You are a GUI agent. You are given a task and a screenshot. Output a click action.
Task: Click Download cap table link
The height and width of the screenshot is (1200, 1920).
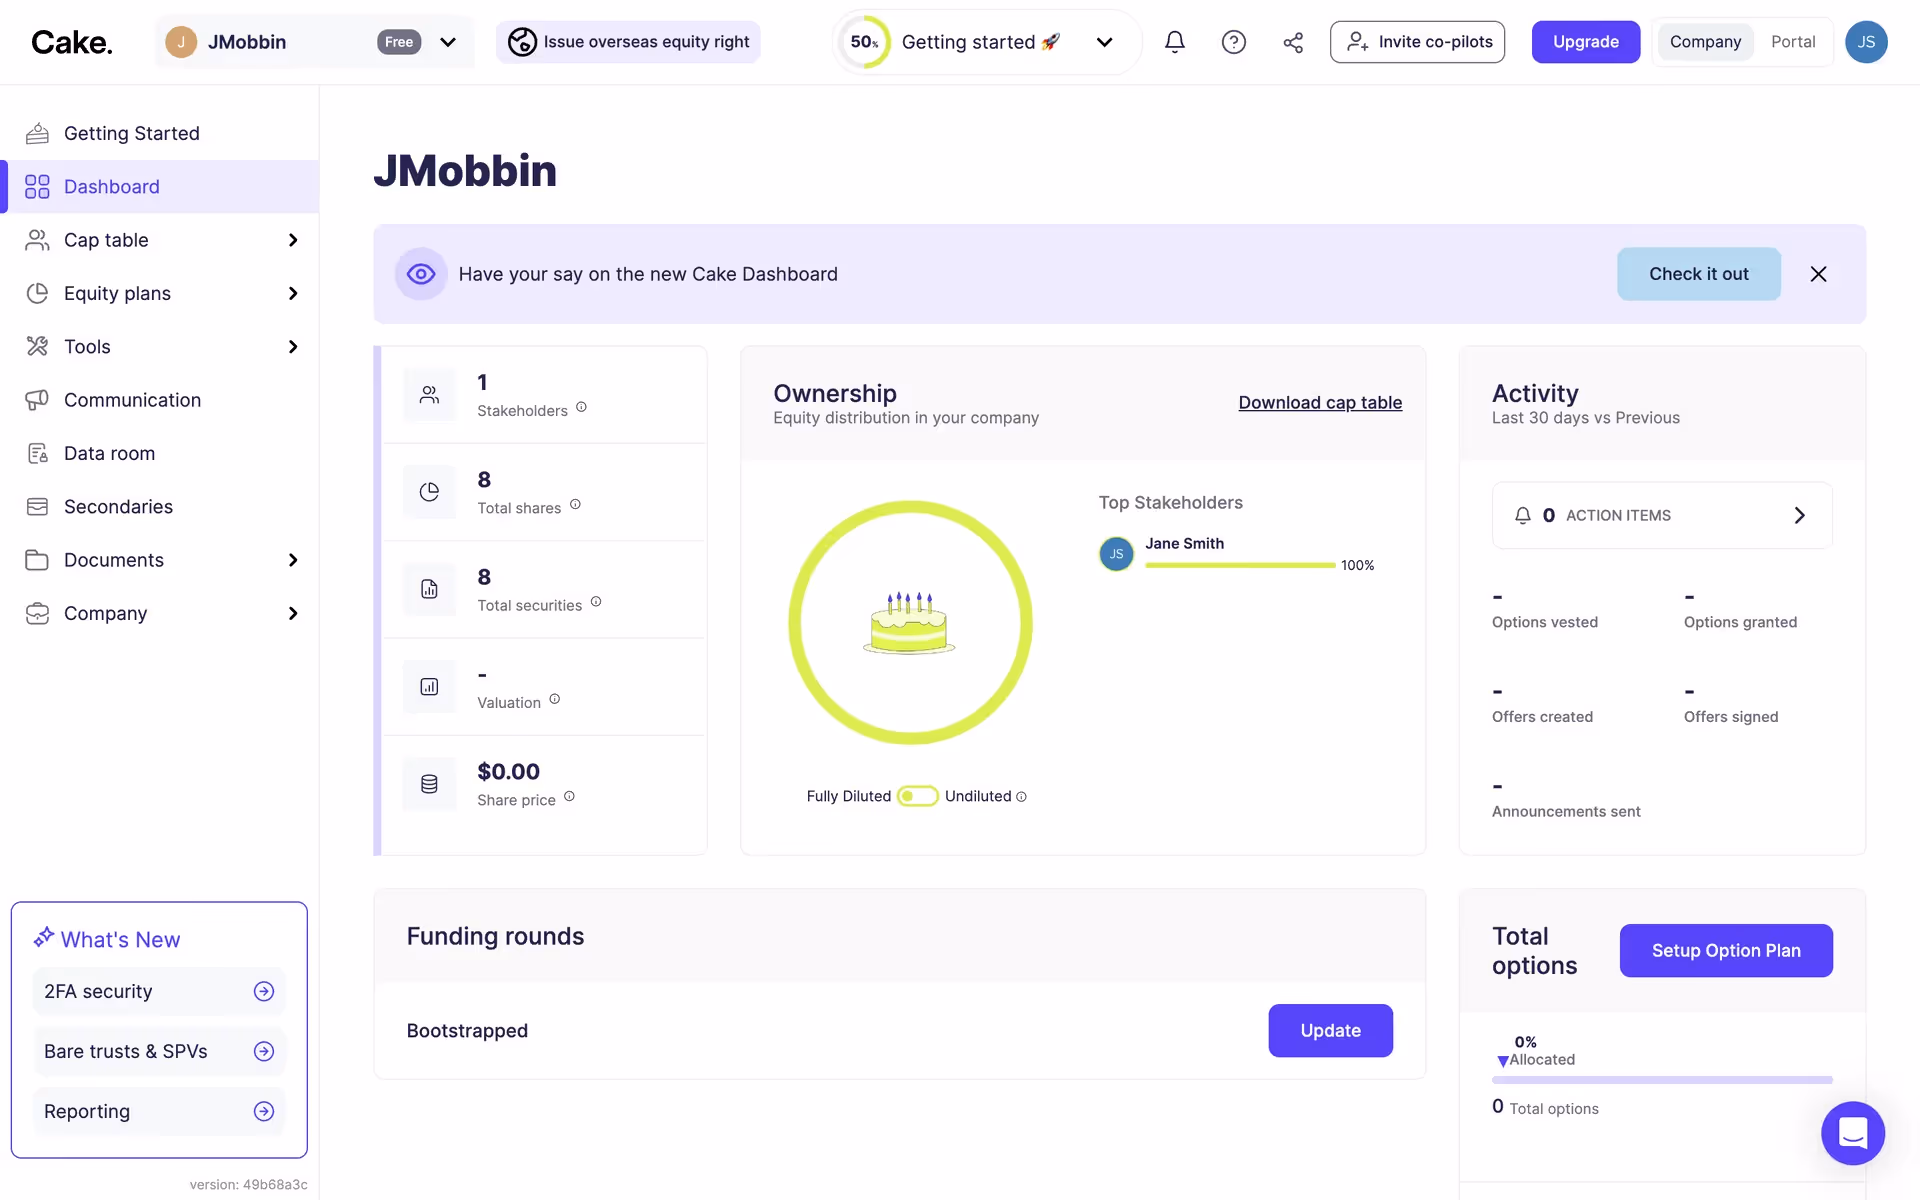pyautogui.click(x=1319, y=402)
